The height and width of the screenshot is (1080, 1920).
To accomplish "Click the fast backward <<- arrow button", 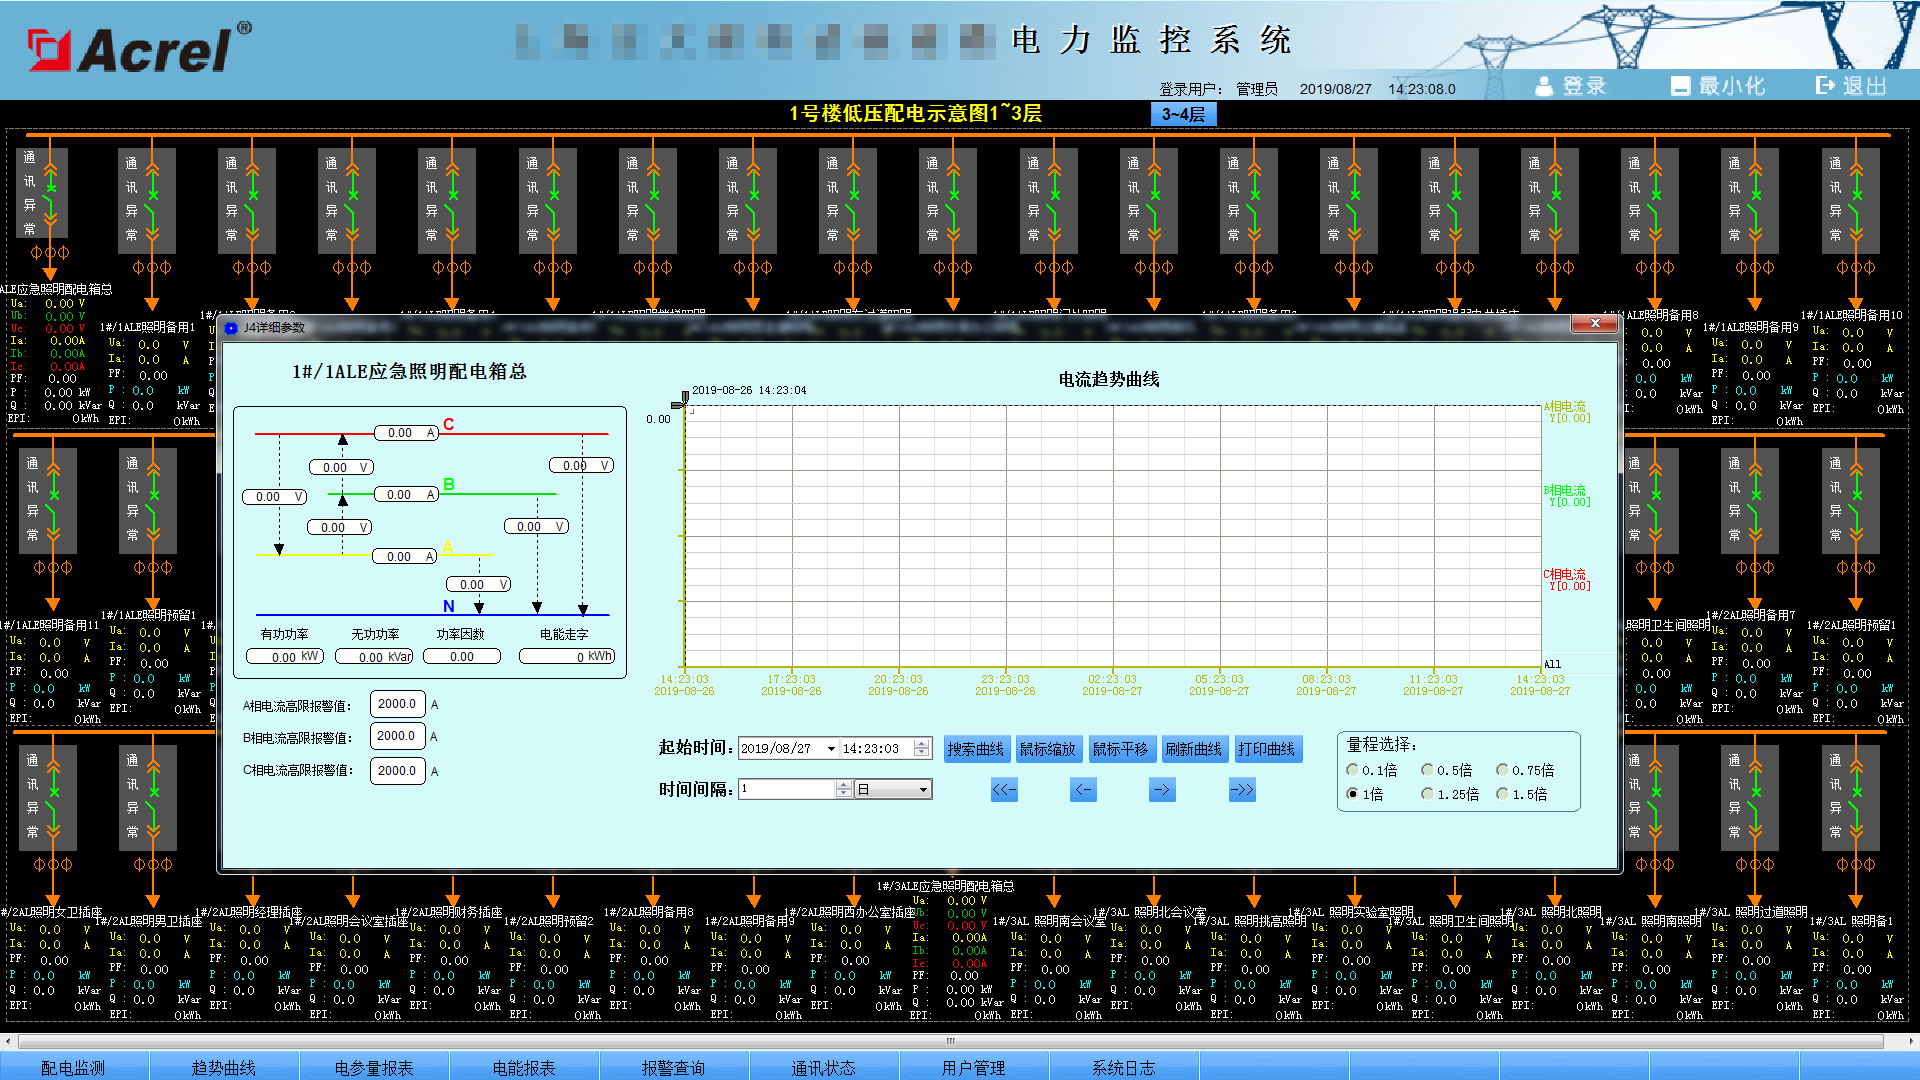I will pos(1004,790).
